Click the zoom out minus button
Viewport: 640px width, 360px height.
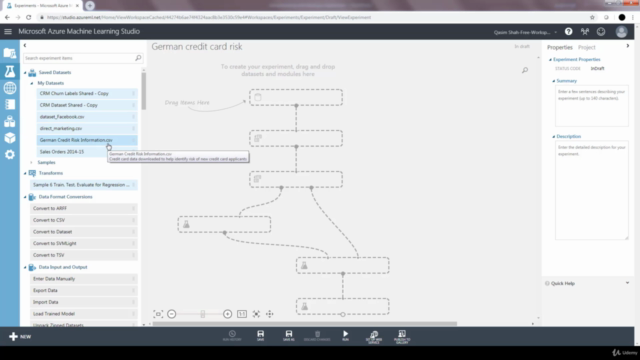click(172, 314)
